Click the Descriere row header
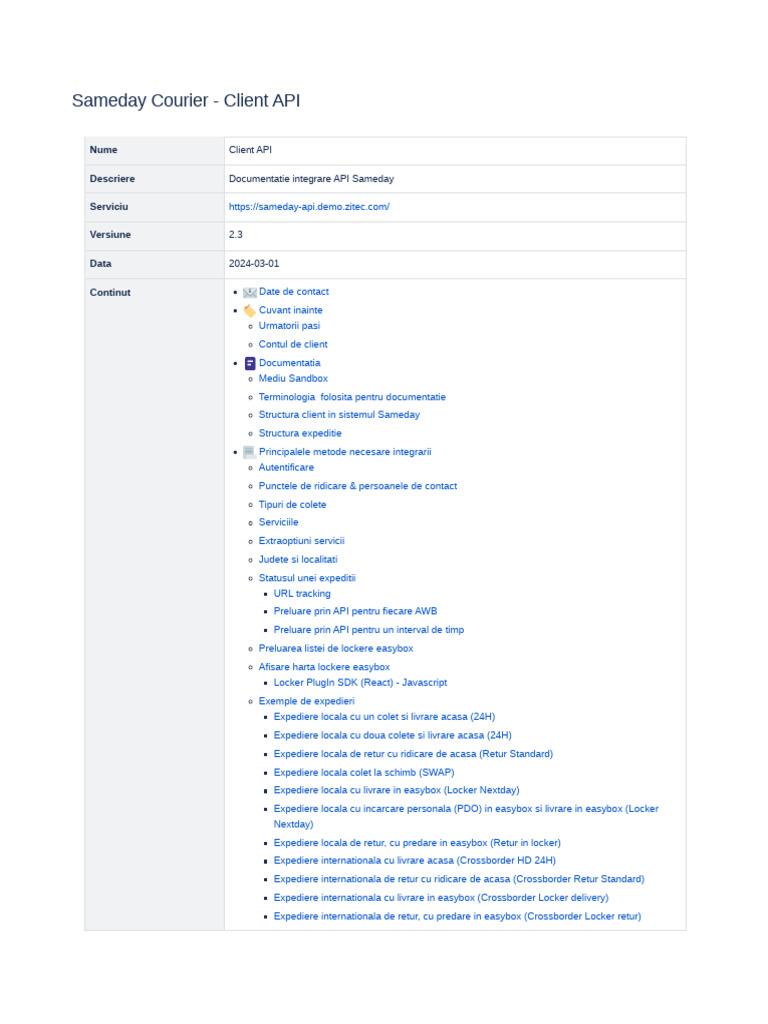 click(154, 179)
